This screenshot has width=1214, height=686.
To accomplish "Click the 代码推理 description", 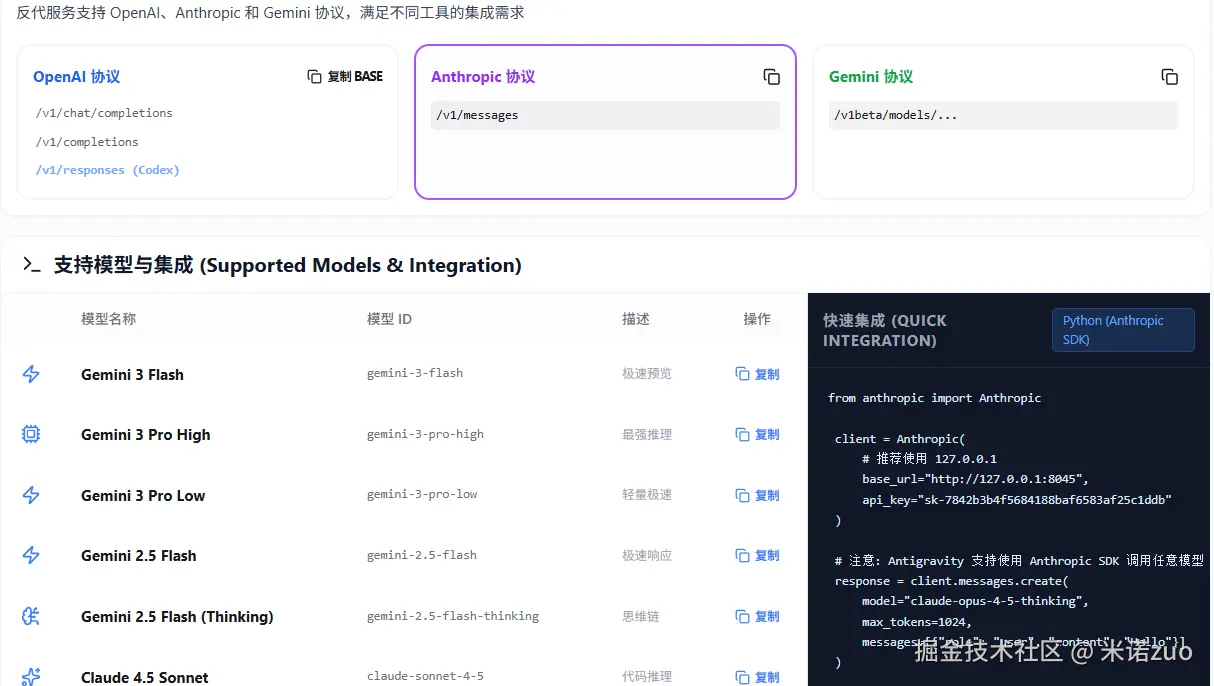I will pos(647,676).
